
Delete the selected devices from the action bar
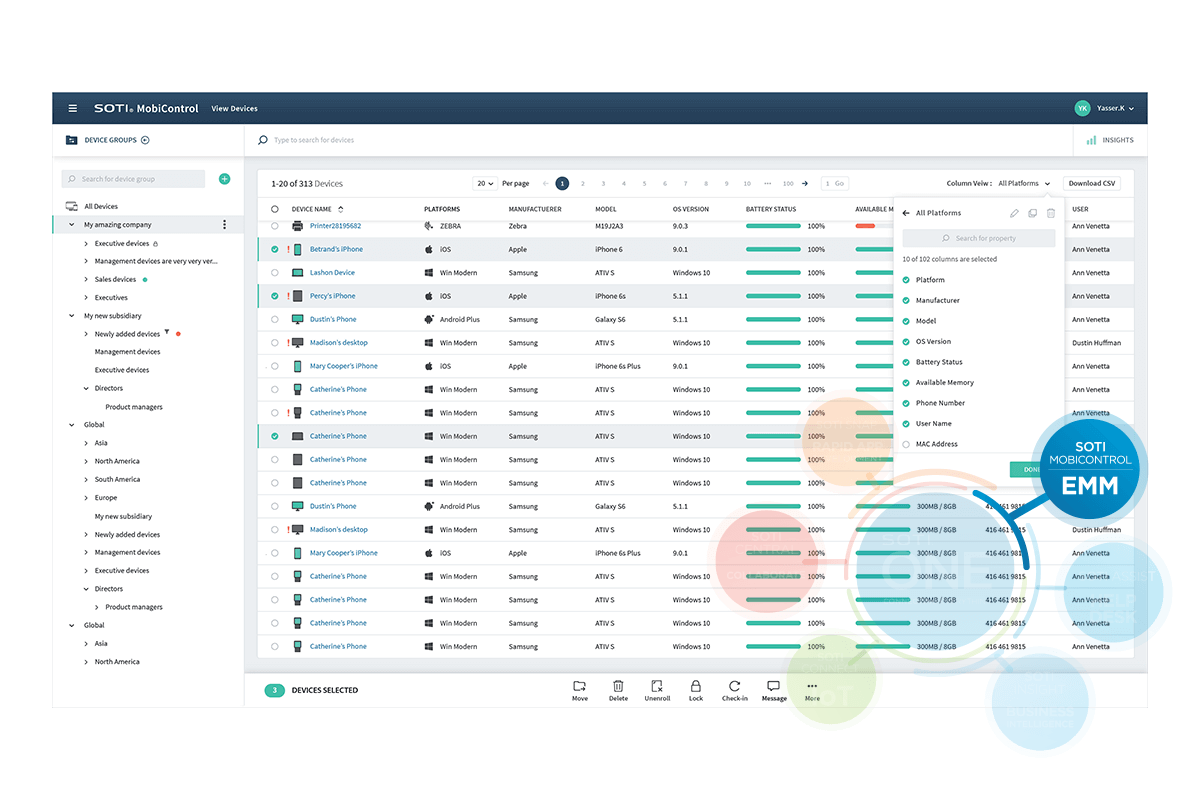point(618,690)
